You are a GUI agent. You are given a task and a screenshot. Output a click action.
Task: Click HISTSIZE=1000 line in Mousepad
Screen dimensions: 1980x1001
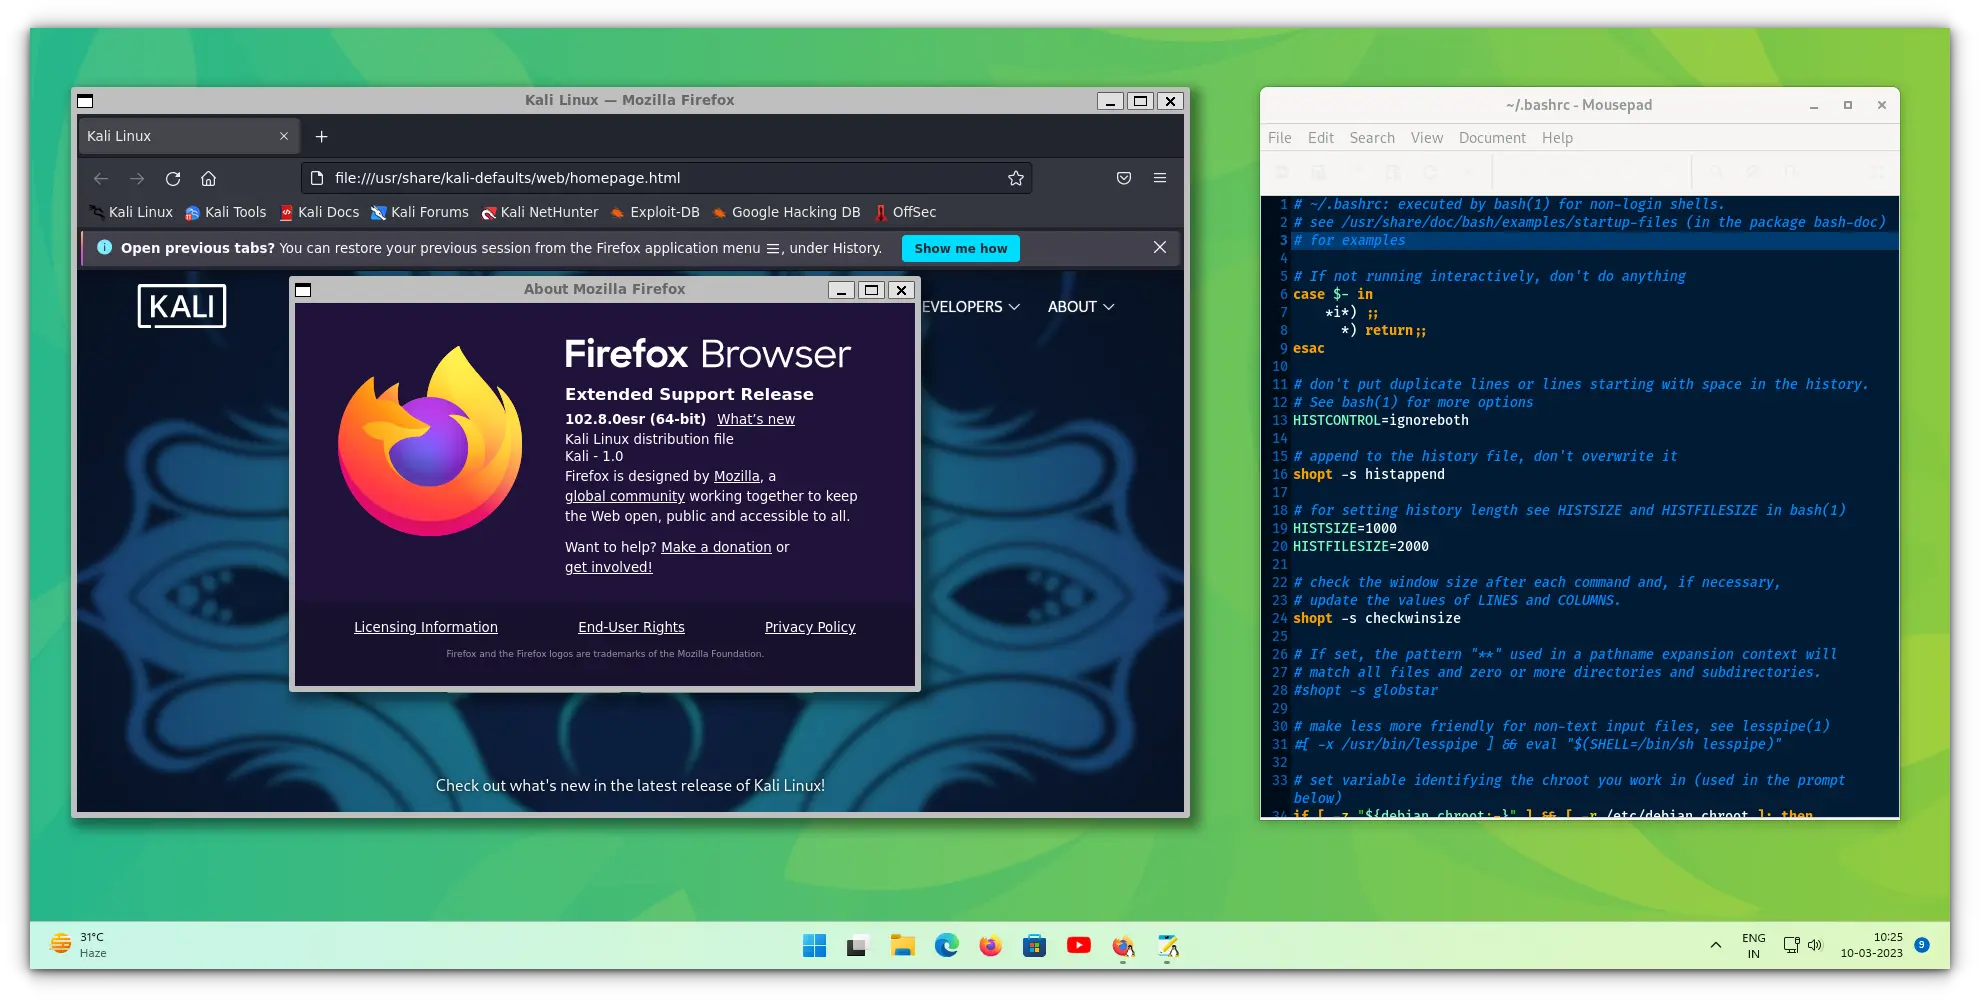(x=1345, y=528)
